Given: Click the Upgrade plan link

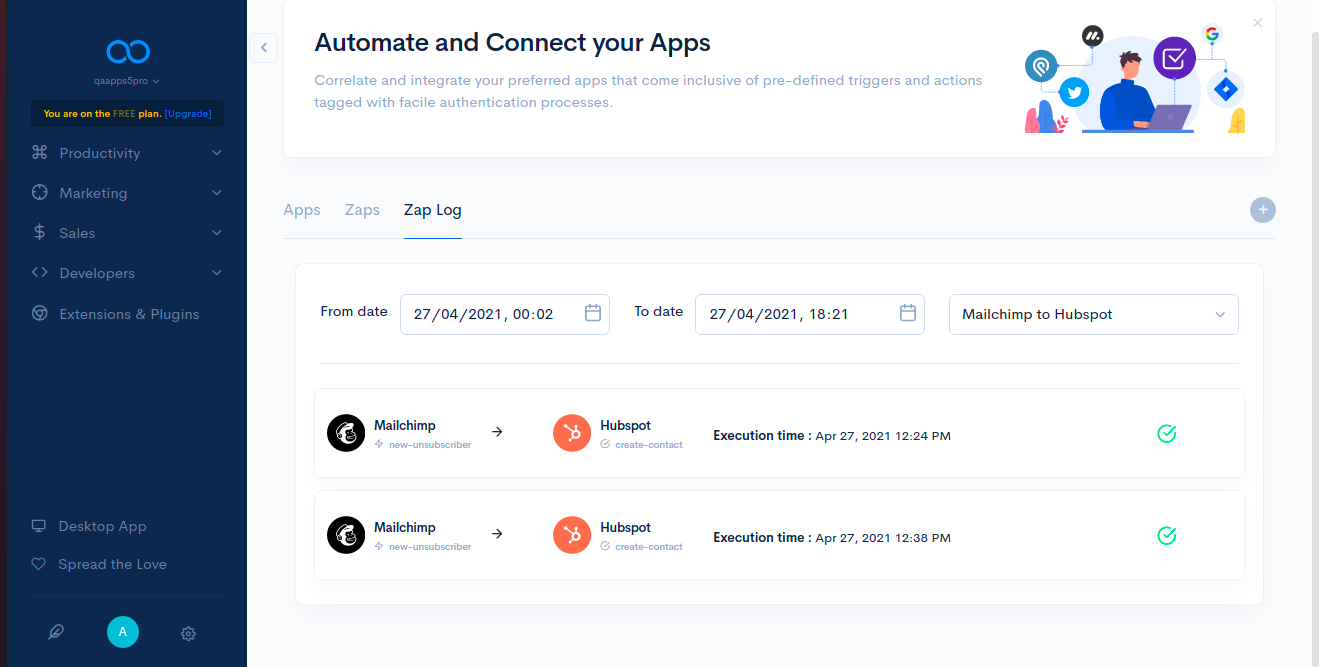Looking at the screenshot, I should pos(188,114).
